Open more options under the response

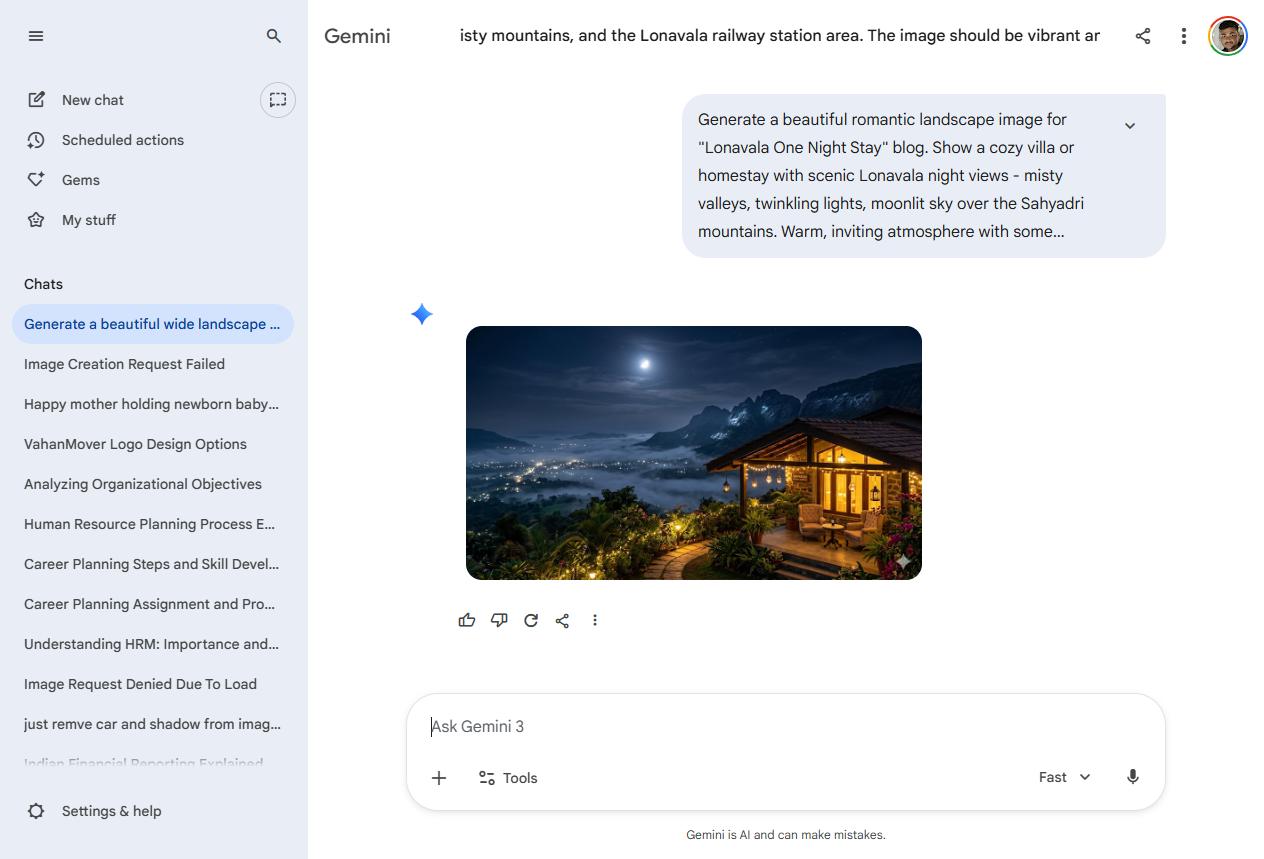click(x=595, y=620)
